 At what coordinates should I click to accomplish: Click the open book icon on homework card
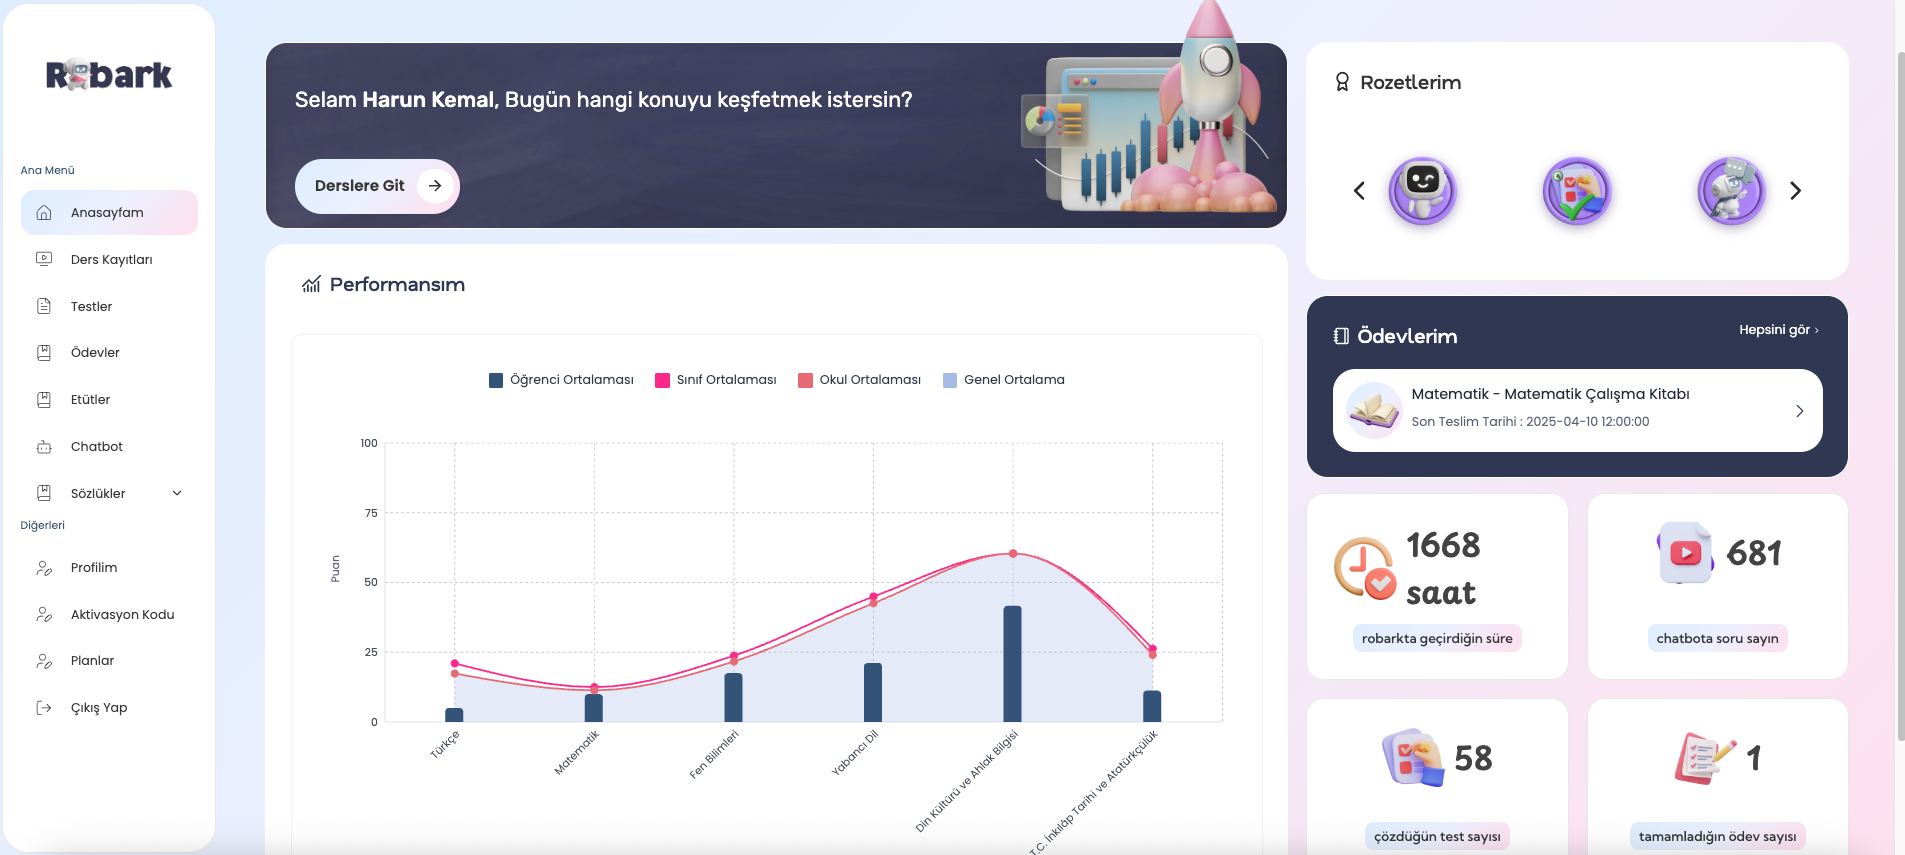(x=1374, y=410)
